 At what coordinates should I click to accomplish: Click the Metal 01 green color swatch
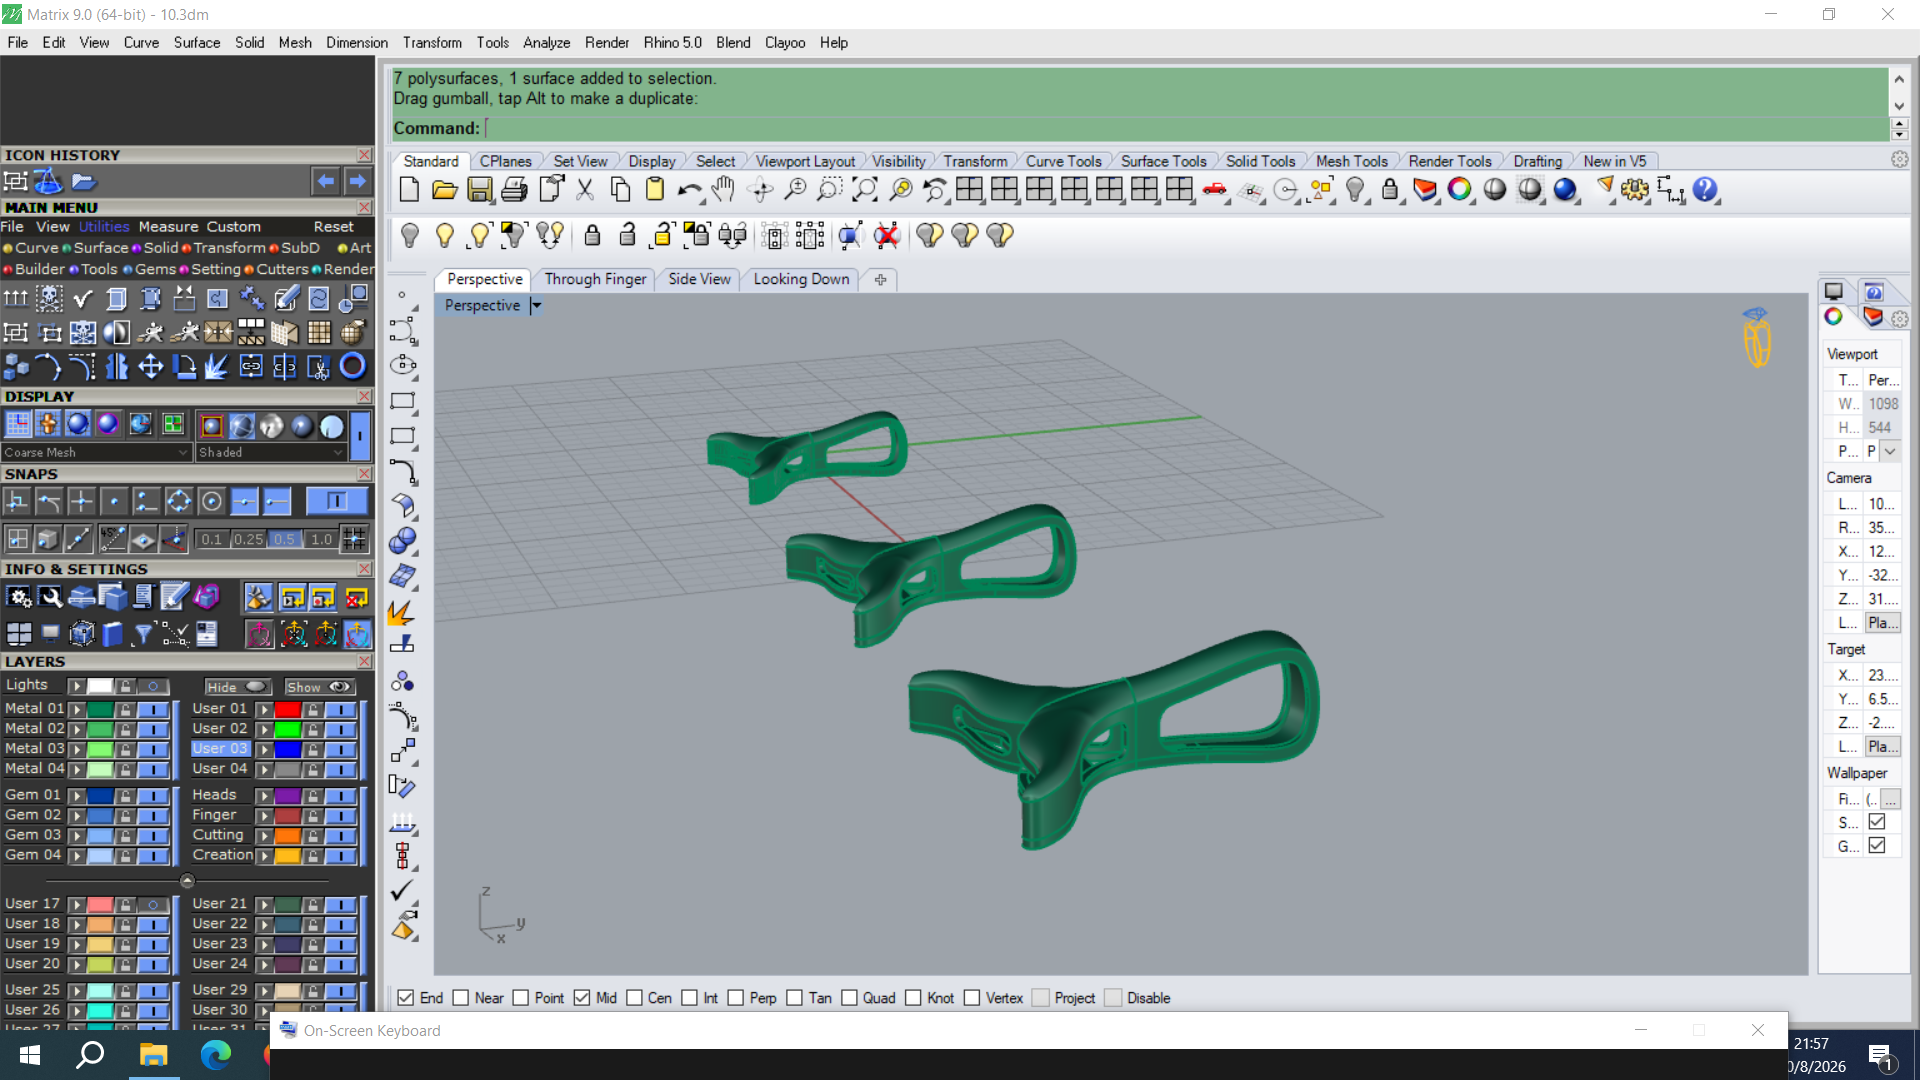(100, 710)
